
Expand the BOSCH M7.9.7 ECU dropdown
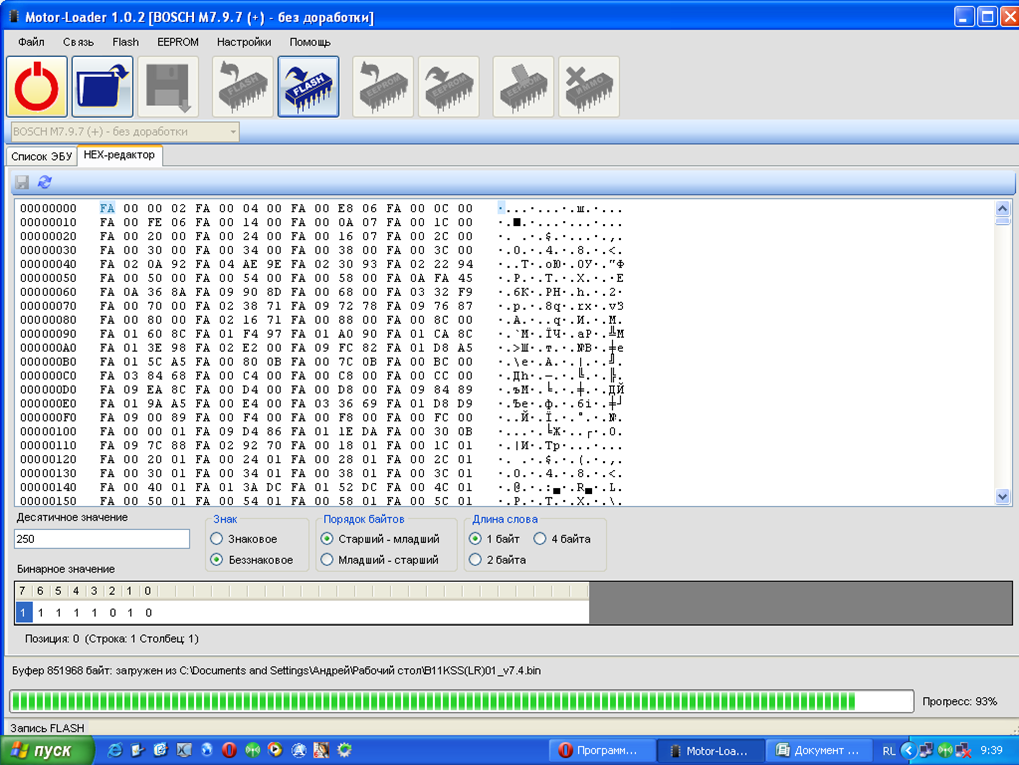pyautogui.click(x=233, y=132)
